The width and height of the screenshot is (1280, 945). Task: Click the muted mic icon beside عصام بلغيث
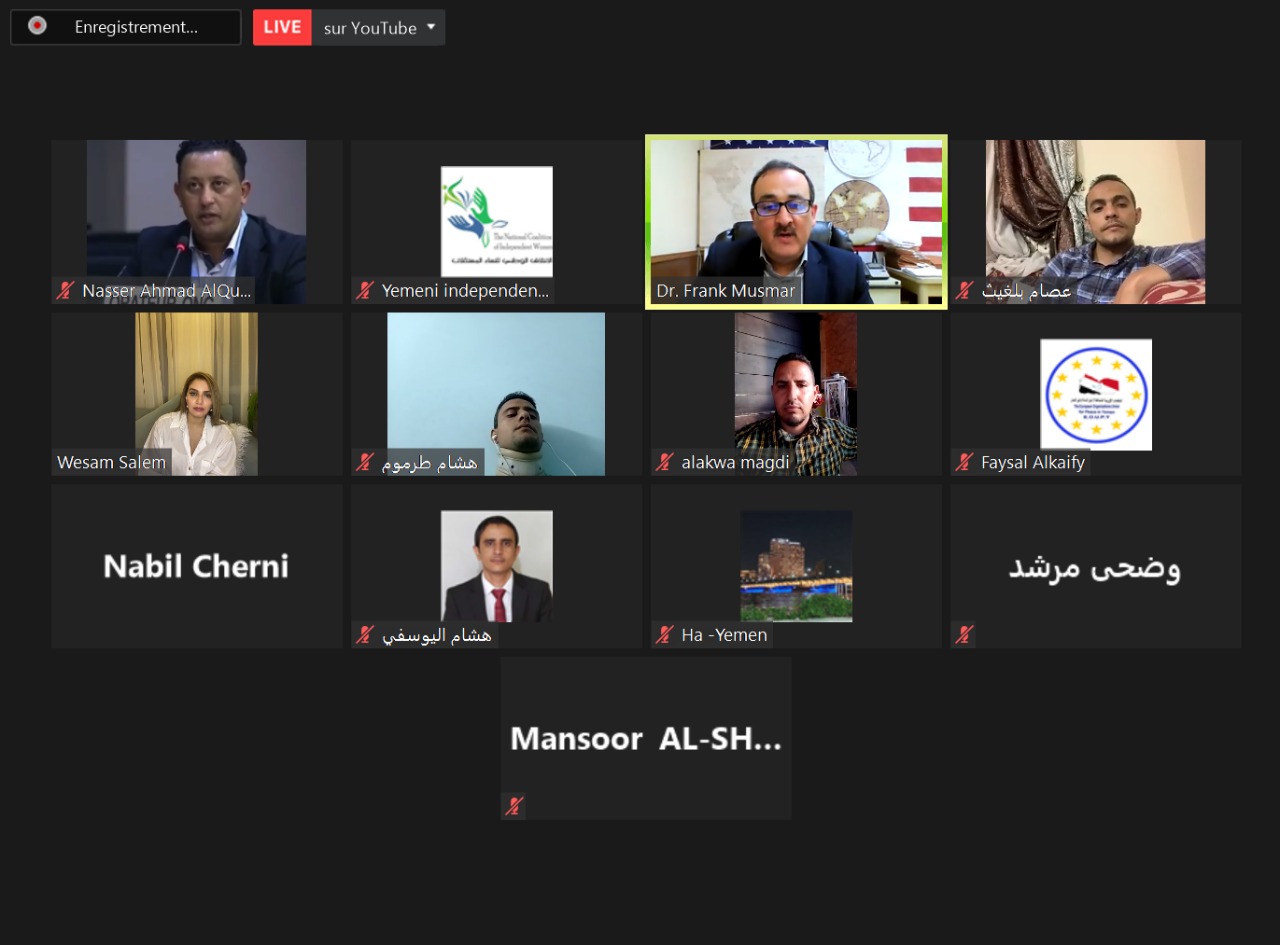coord(964,291)
